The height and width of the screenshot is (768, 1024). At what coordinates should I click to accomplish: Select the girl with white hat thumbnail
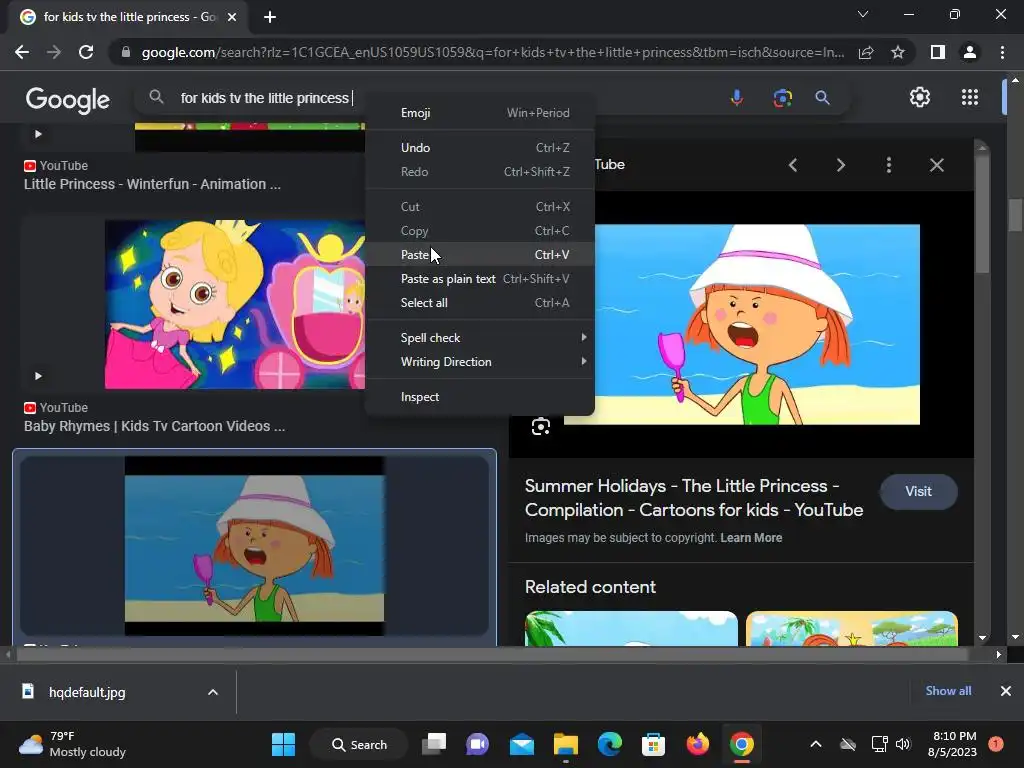(255, 545)
